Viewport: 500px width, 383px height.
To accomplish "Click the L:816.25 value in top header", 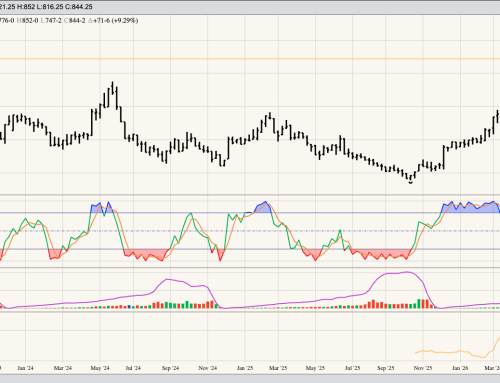I will (50, 7).
